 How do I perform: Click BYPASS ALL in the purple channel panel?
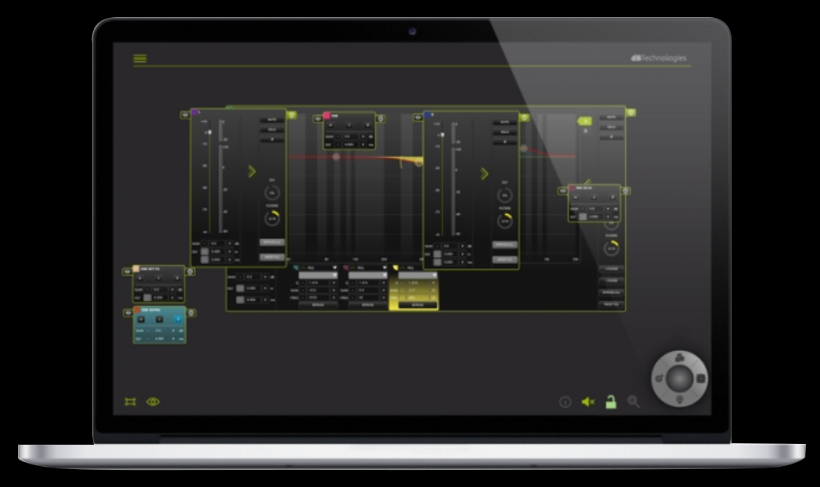coord(272,243)
